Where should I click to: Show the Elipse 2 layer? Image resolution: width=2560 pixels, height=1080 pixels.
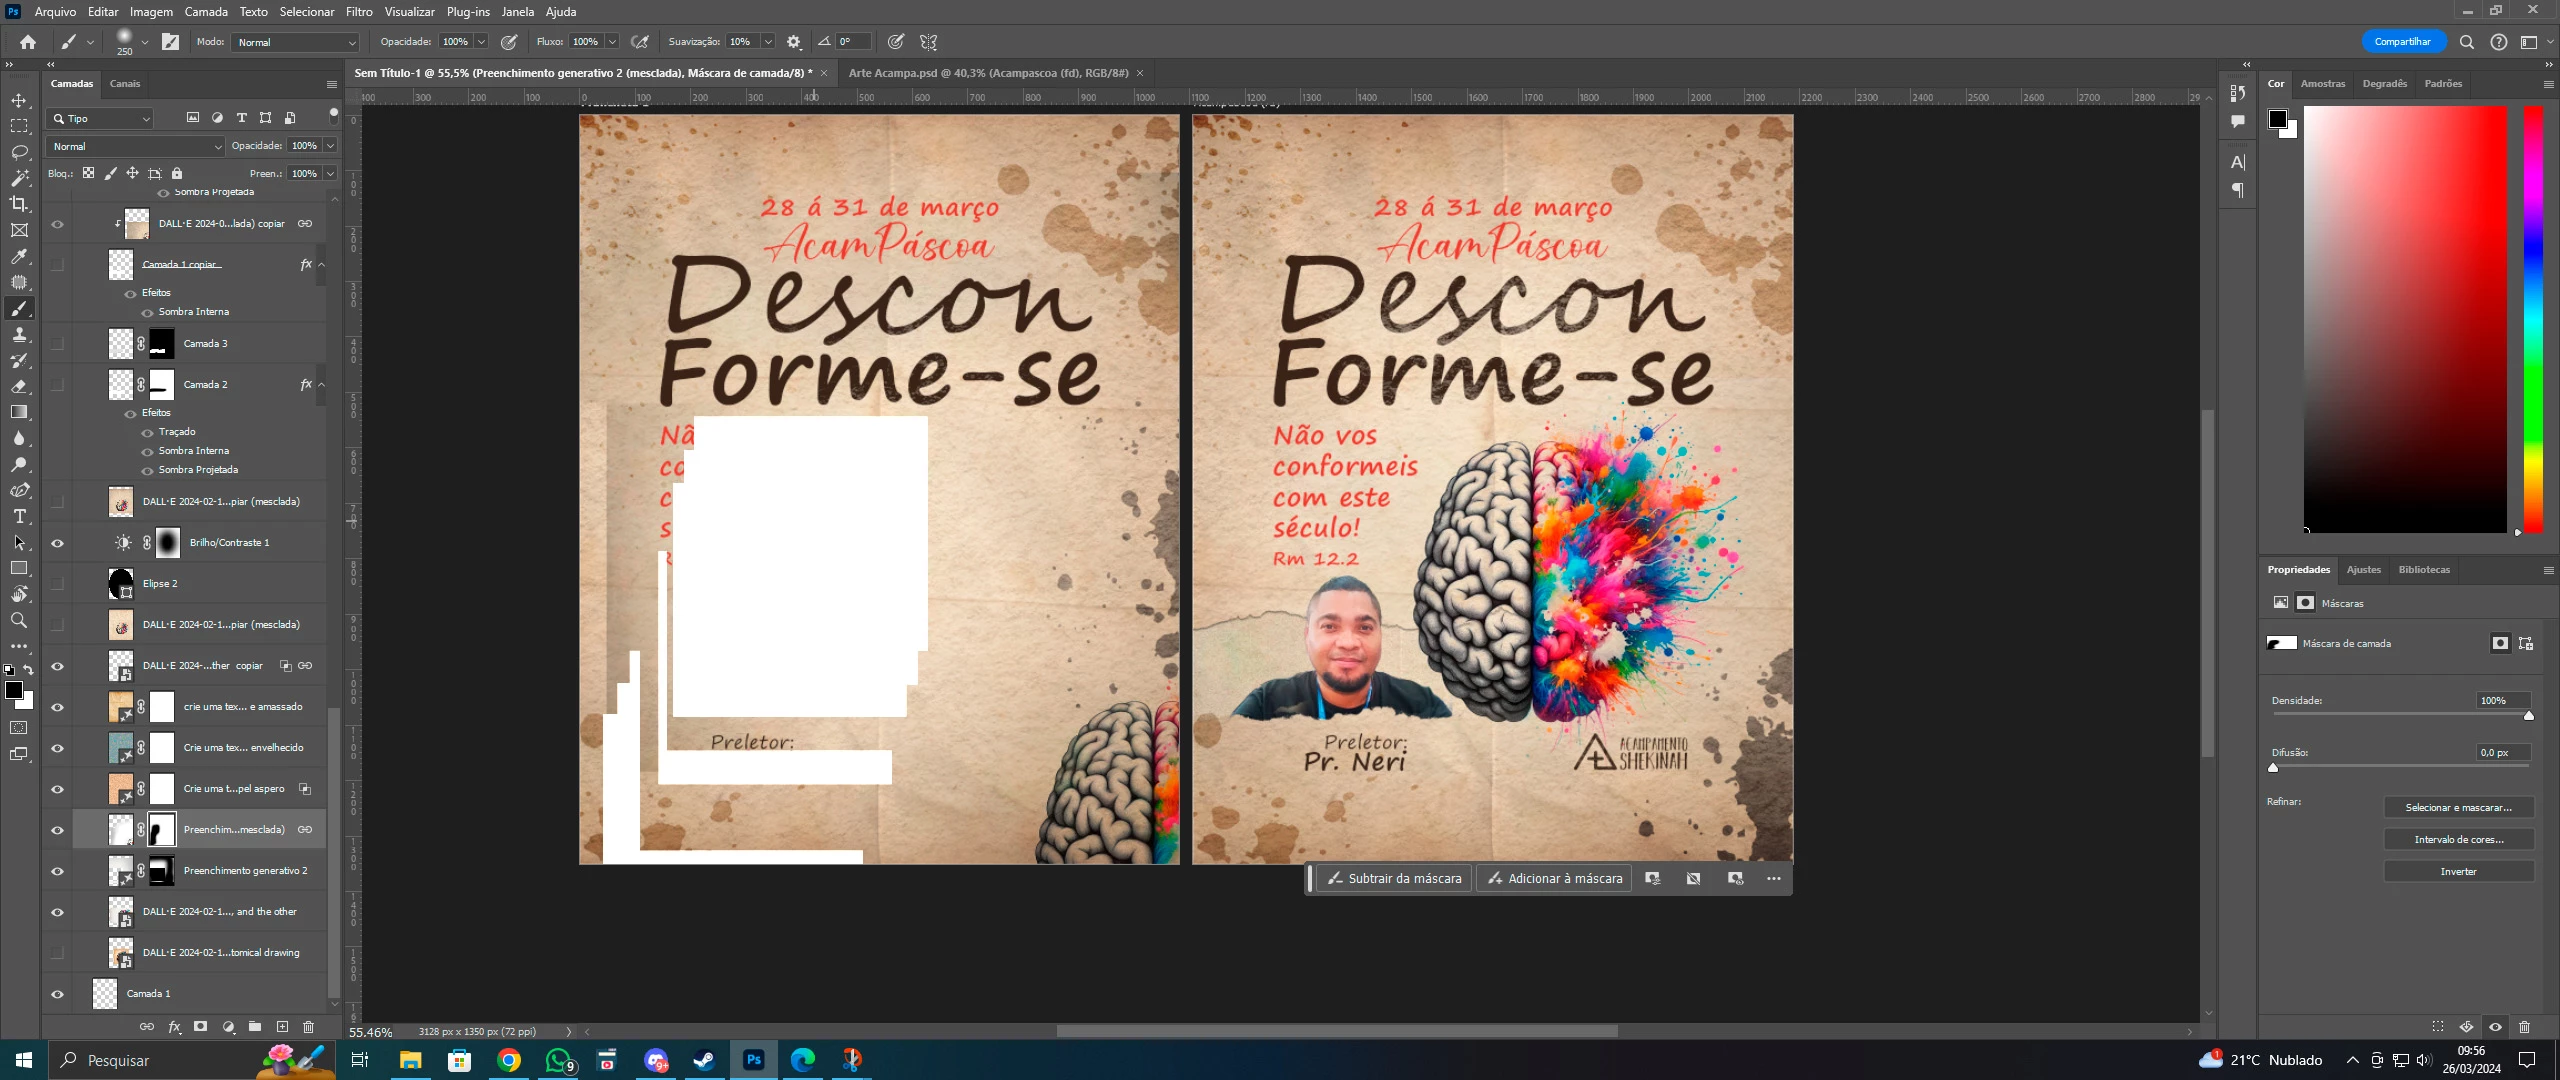click(x=57, y=584)
